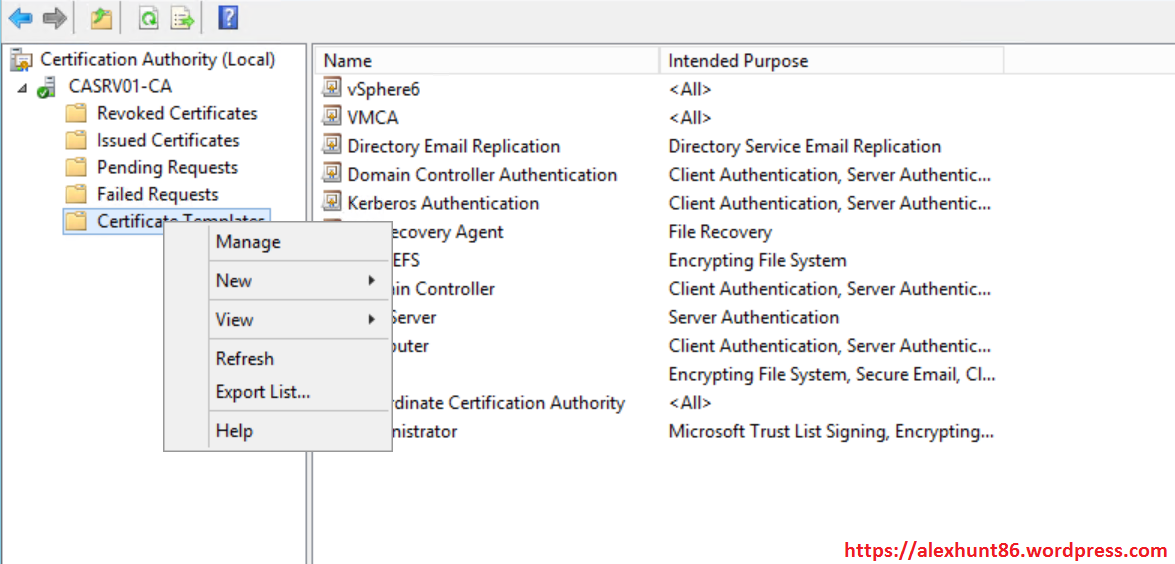The width and height of the screenshot is (1175, 564).
Task: Collapse the CASRV01-CA tree node
Action: 23,87
